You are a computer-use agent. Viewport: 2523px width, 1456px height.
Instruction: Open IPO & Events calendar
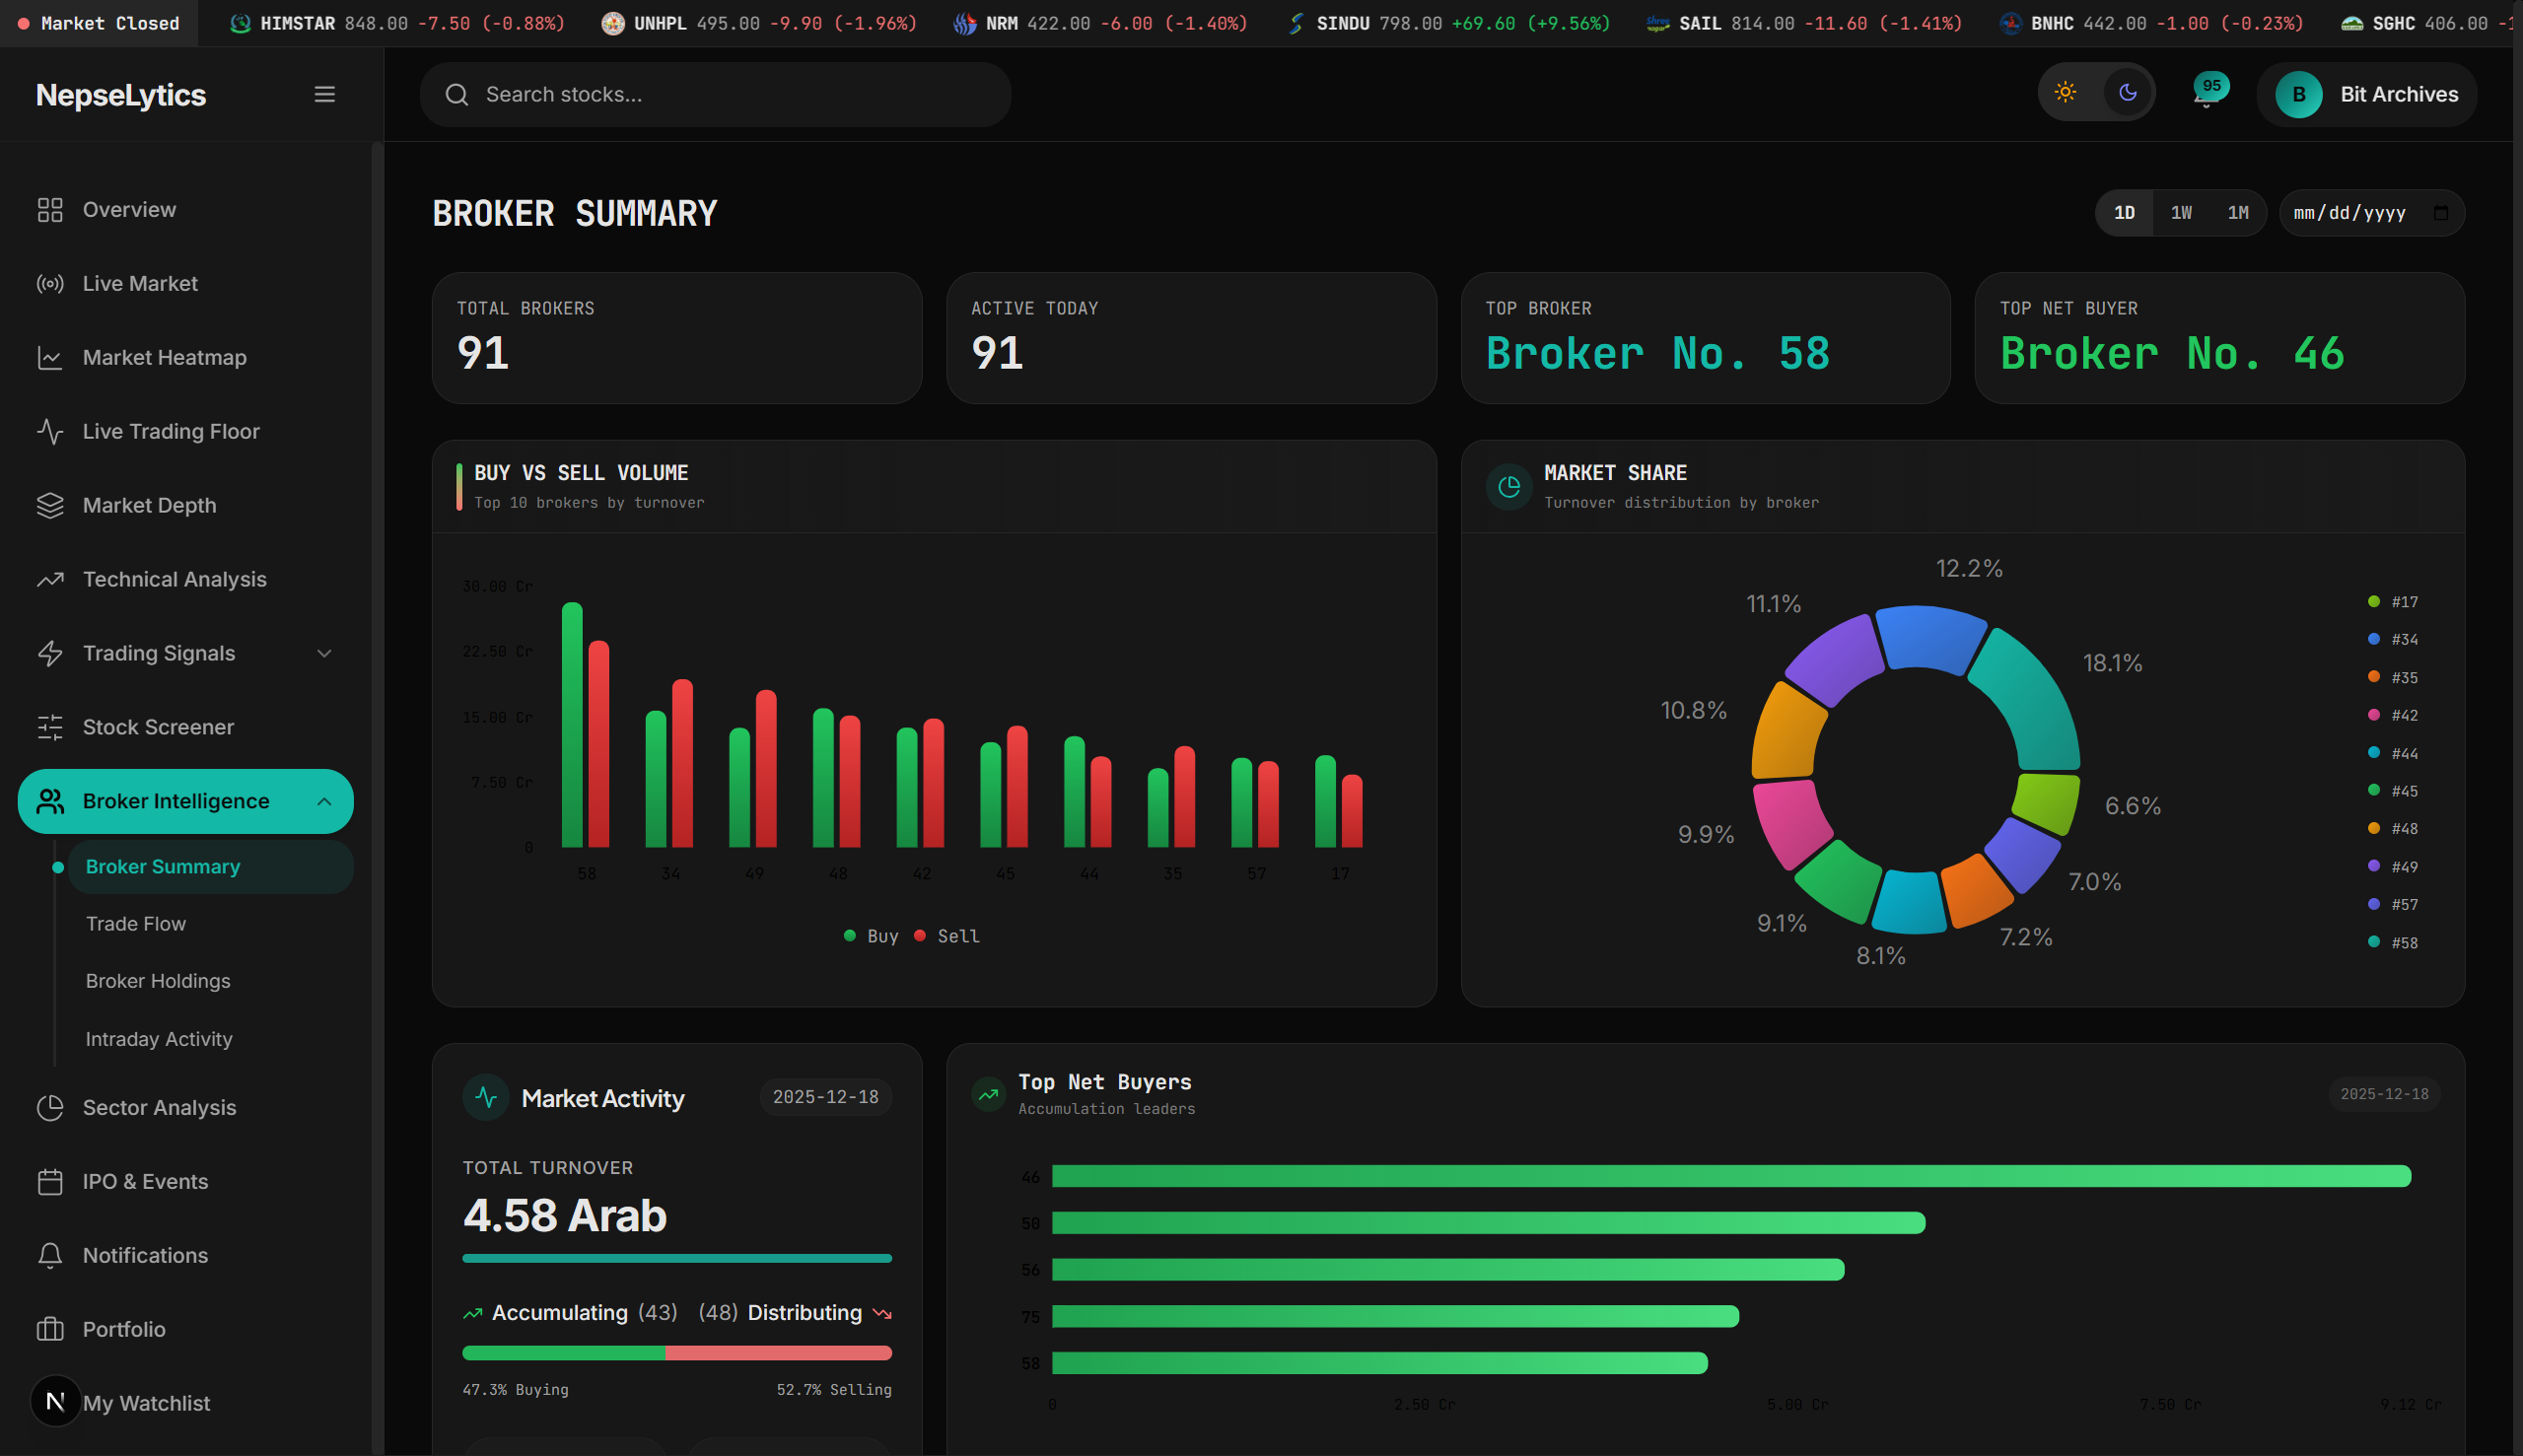tap(145, 1181)
